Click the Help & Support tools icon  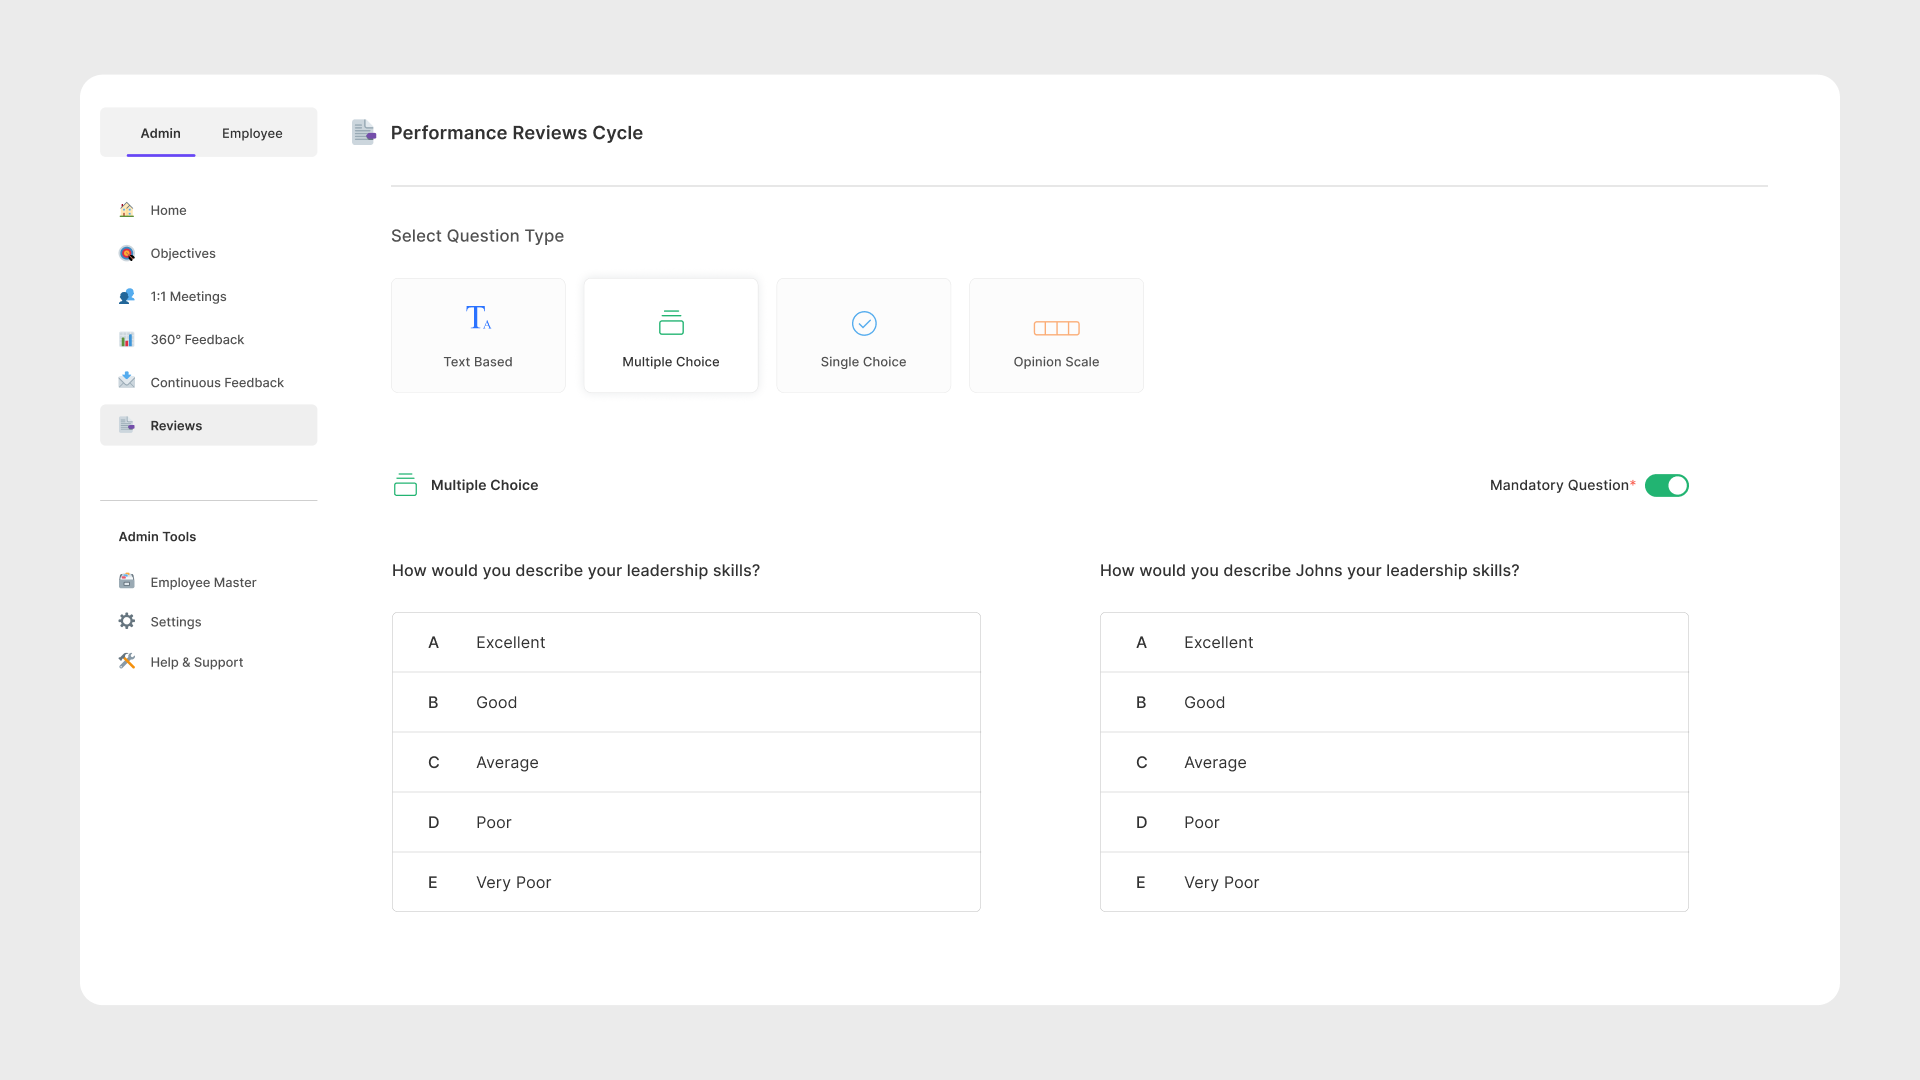click(x=127, y=661)
